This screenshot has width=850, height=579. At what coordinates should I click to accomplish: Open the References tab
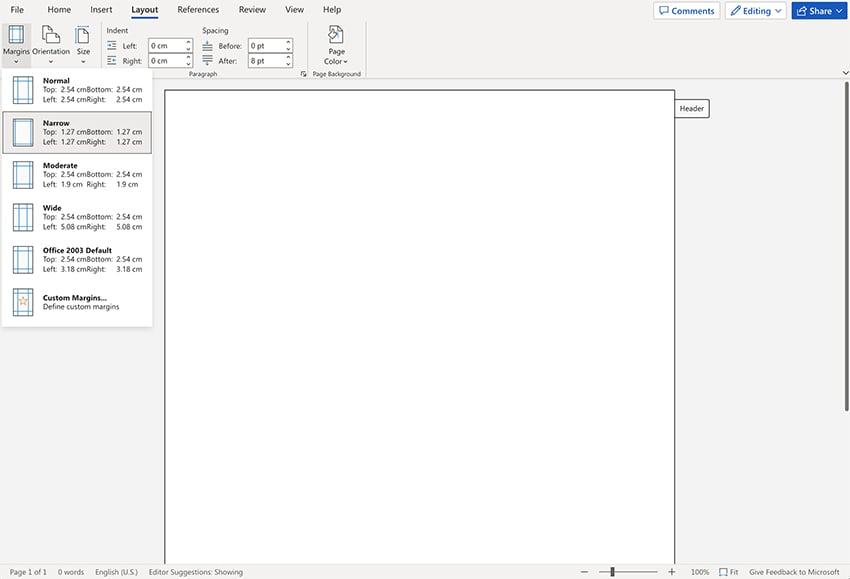tap(198, 10)
